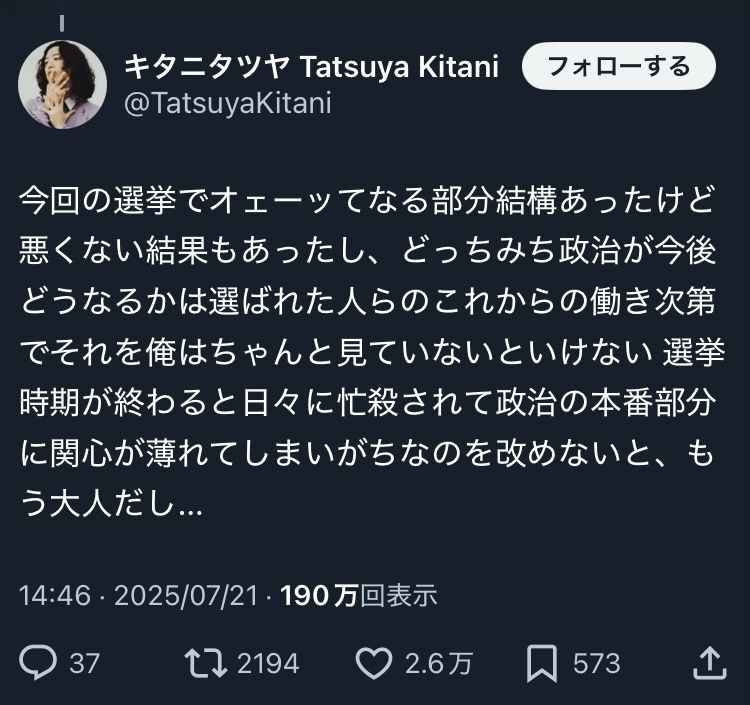Viewport: 750px width, 705px height.
Task: Click the reply speech bubble icon
Action: 39,663
